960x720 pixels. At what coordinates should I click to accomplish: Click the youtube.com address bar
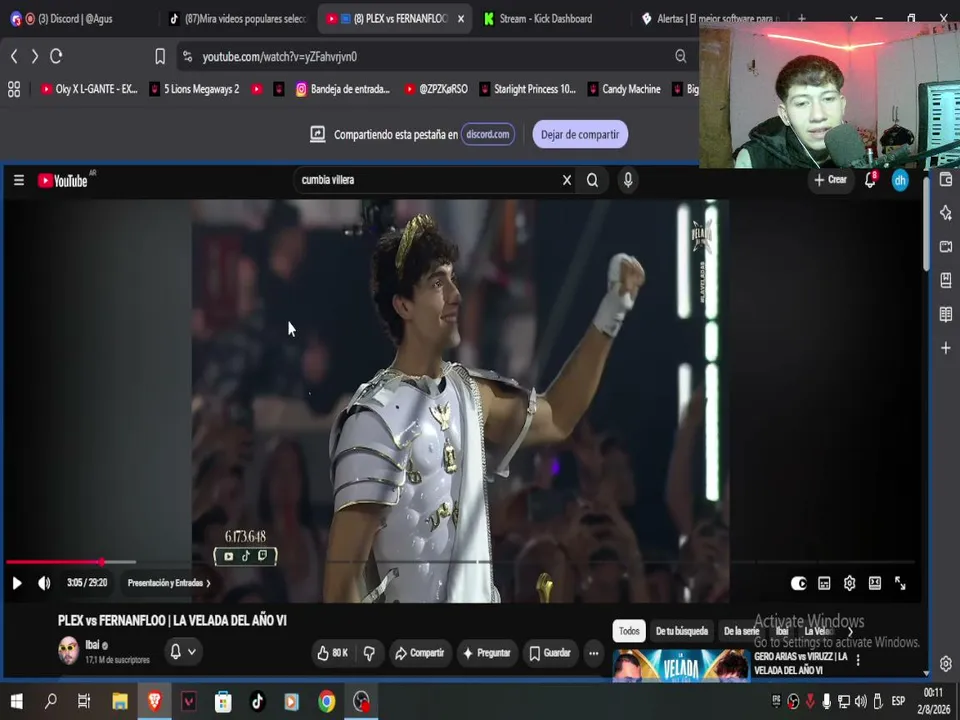435,57
